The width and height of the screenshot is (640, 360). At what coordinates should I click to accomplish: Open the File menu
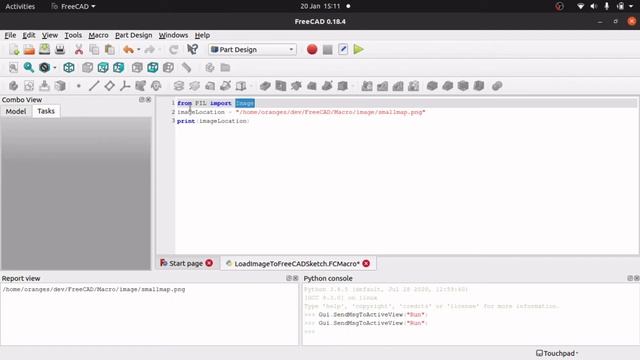click(10, 35)
